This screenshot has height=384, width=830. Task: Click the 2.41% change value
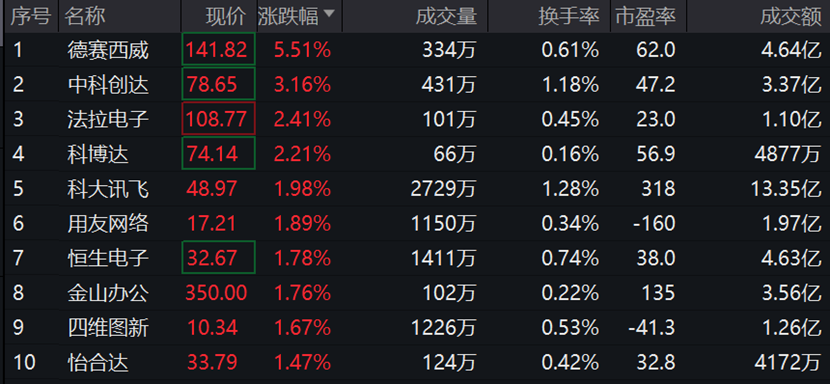click(x=302, y=120)
